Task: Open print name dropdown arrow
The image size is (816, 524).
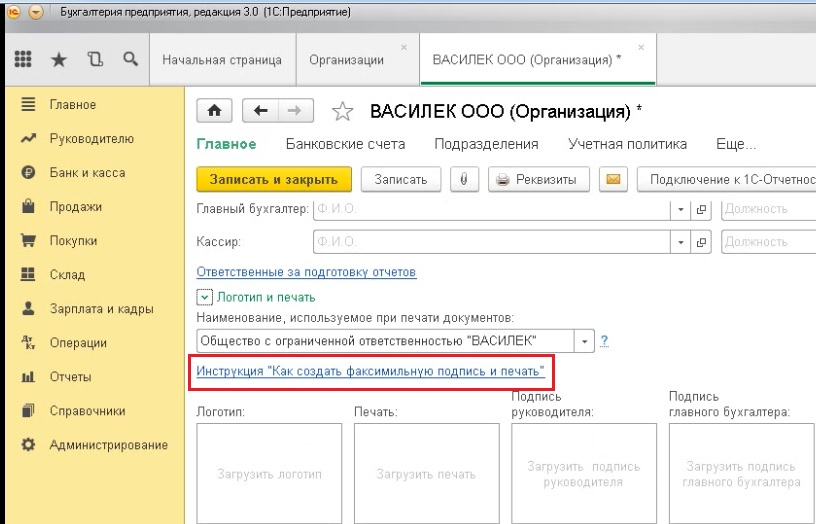Action: tap(584, 341)
